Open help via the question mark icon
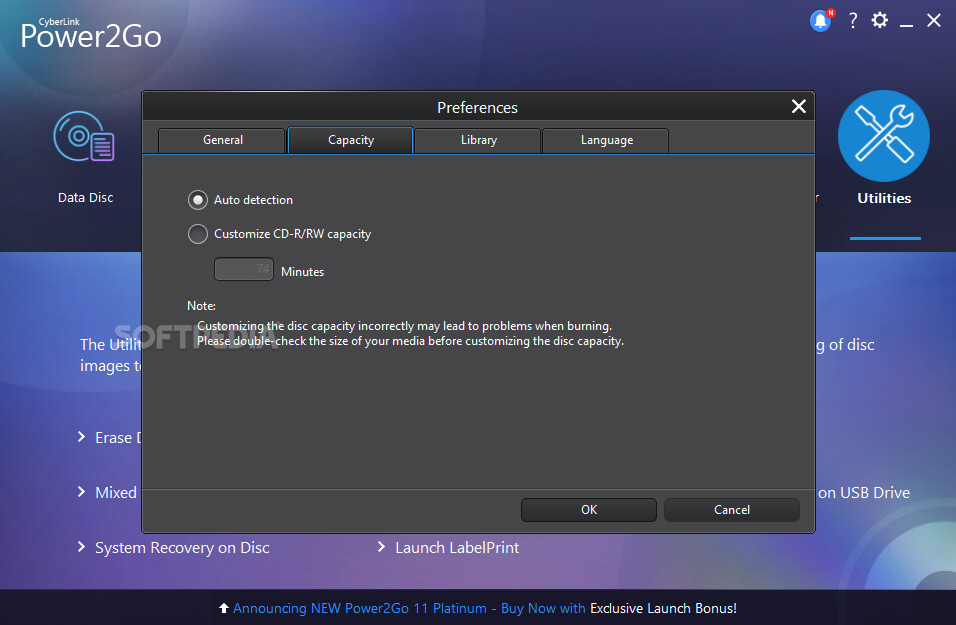Viewport: 956px width, 625px height. 853,21
